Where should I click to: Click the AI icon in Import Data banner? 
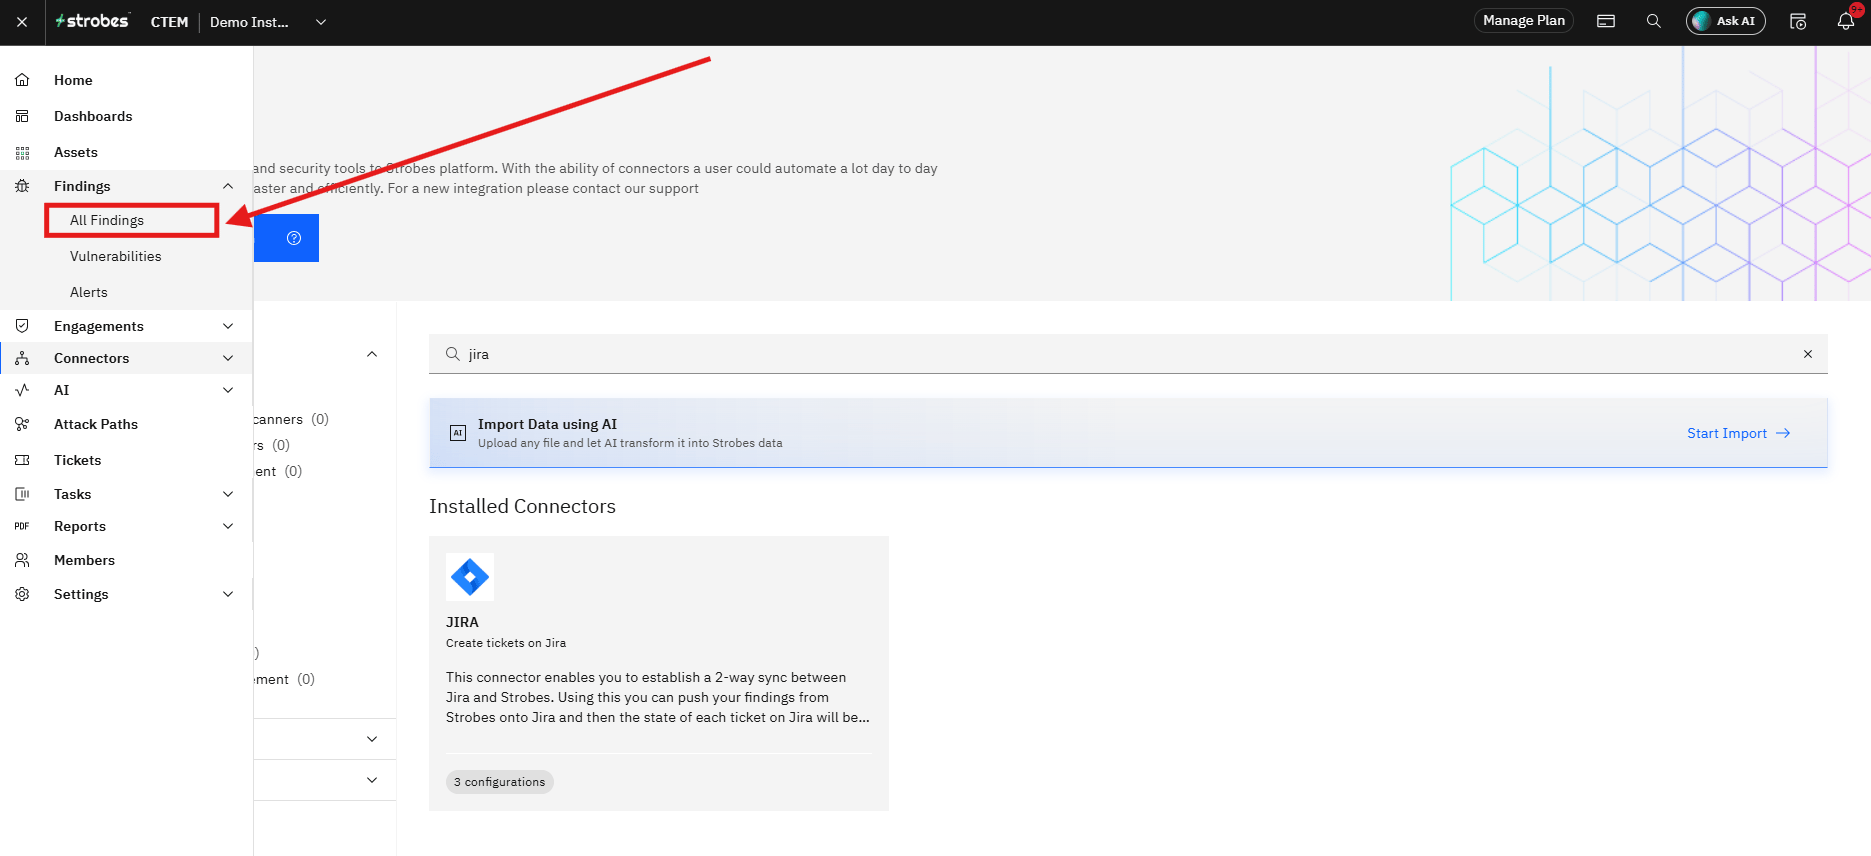tap(458, 433)
